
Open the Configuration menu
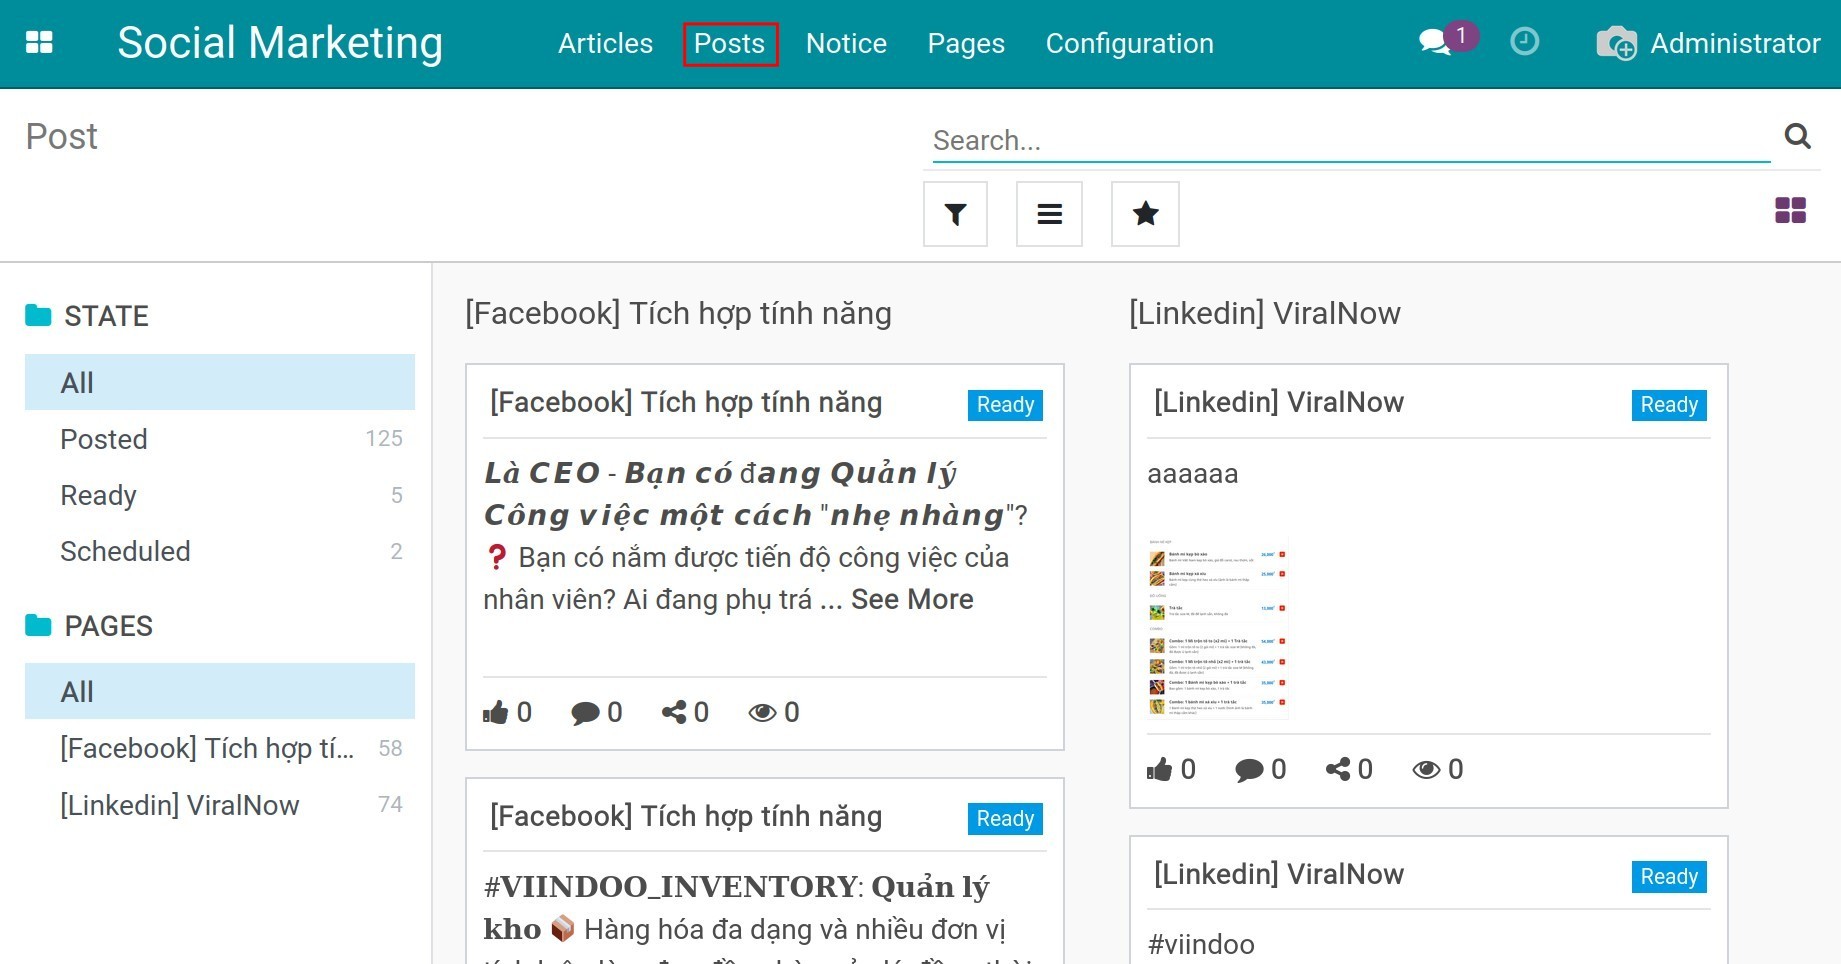[x=1129, y=44]
